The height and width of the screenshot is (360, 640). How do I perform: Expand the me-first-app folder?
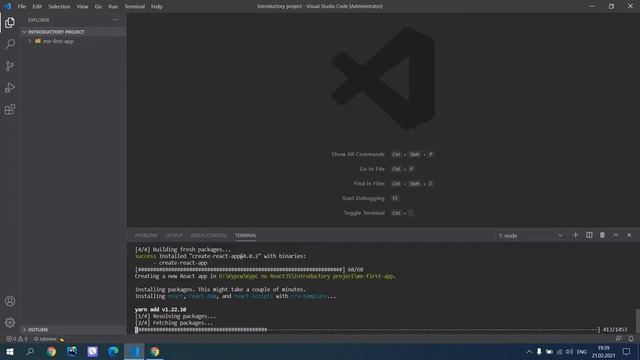73,41
